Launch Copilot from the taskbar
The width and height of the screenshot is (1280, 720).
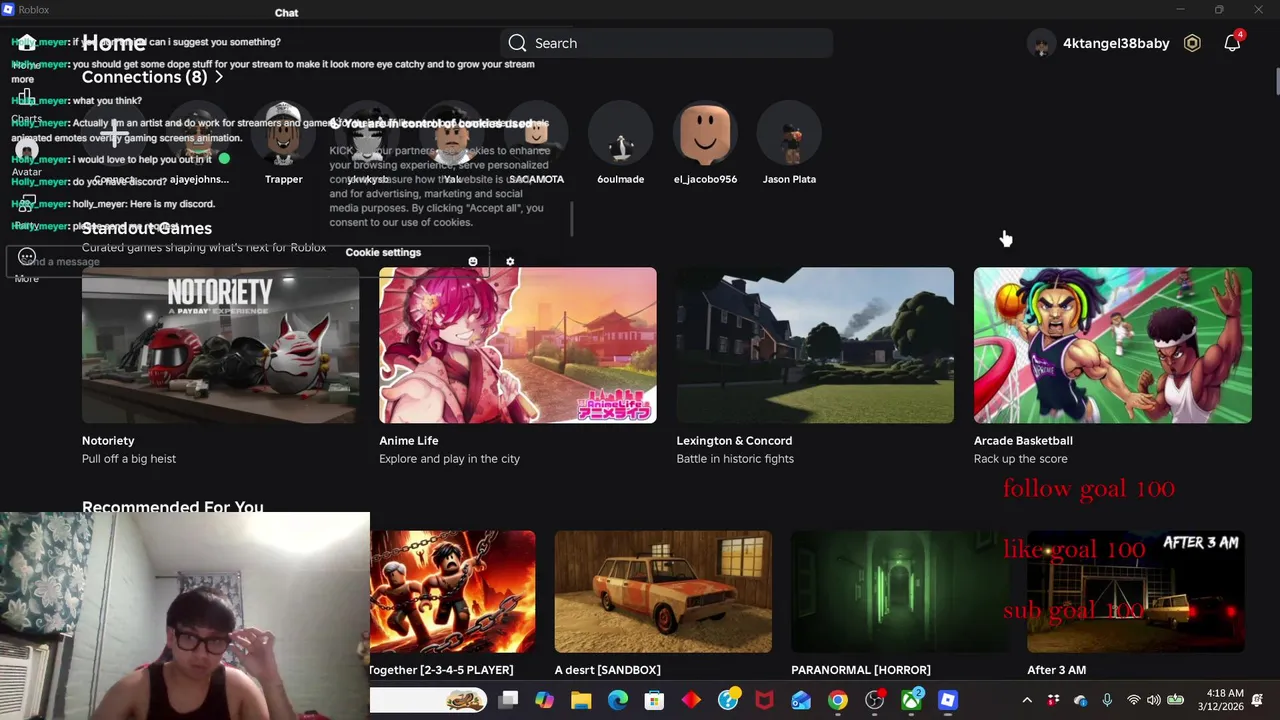(x=544, y=701)
